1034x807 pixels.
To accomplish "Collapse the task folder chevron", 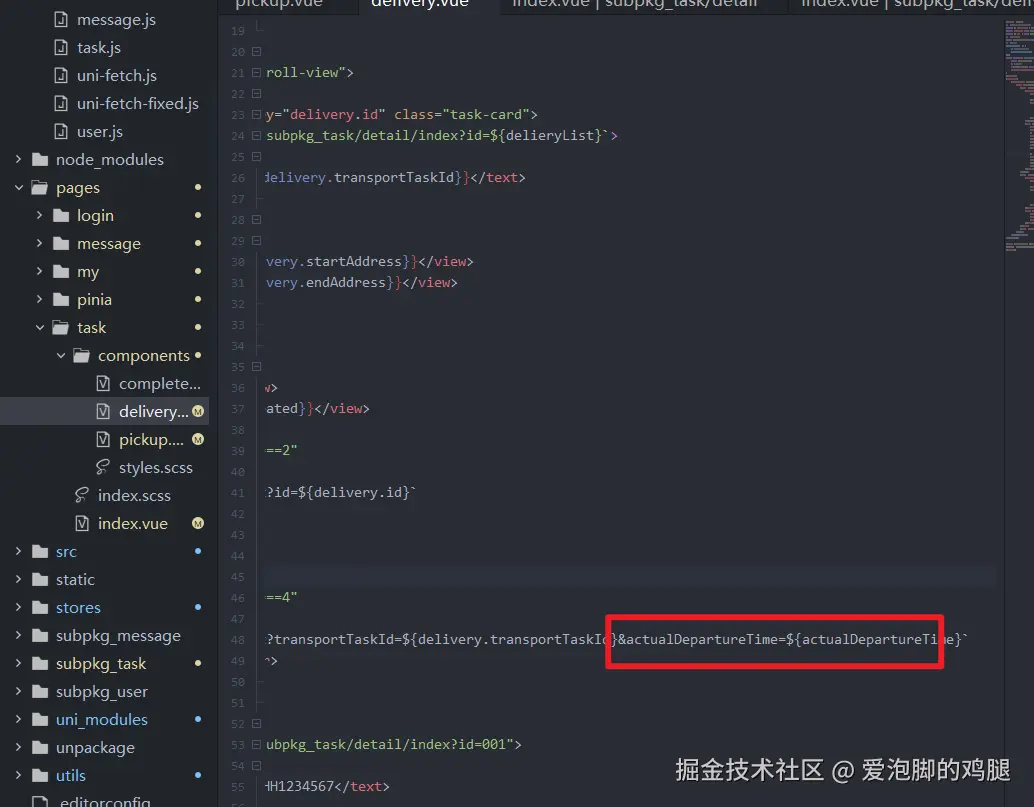I will pyautogui.click(x=40, y=328).
